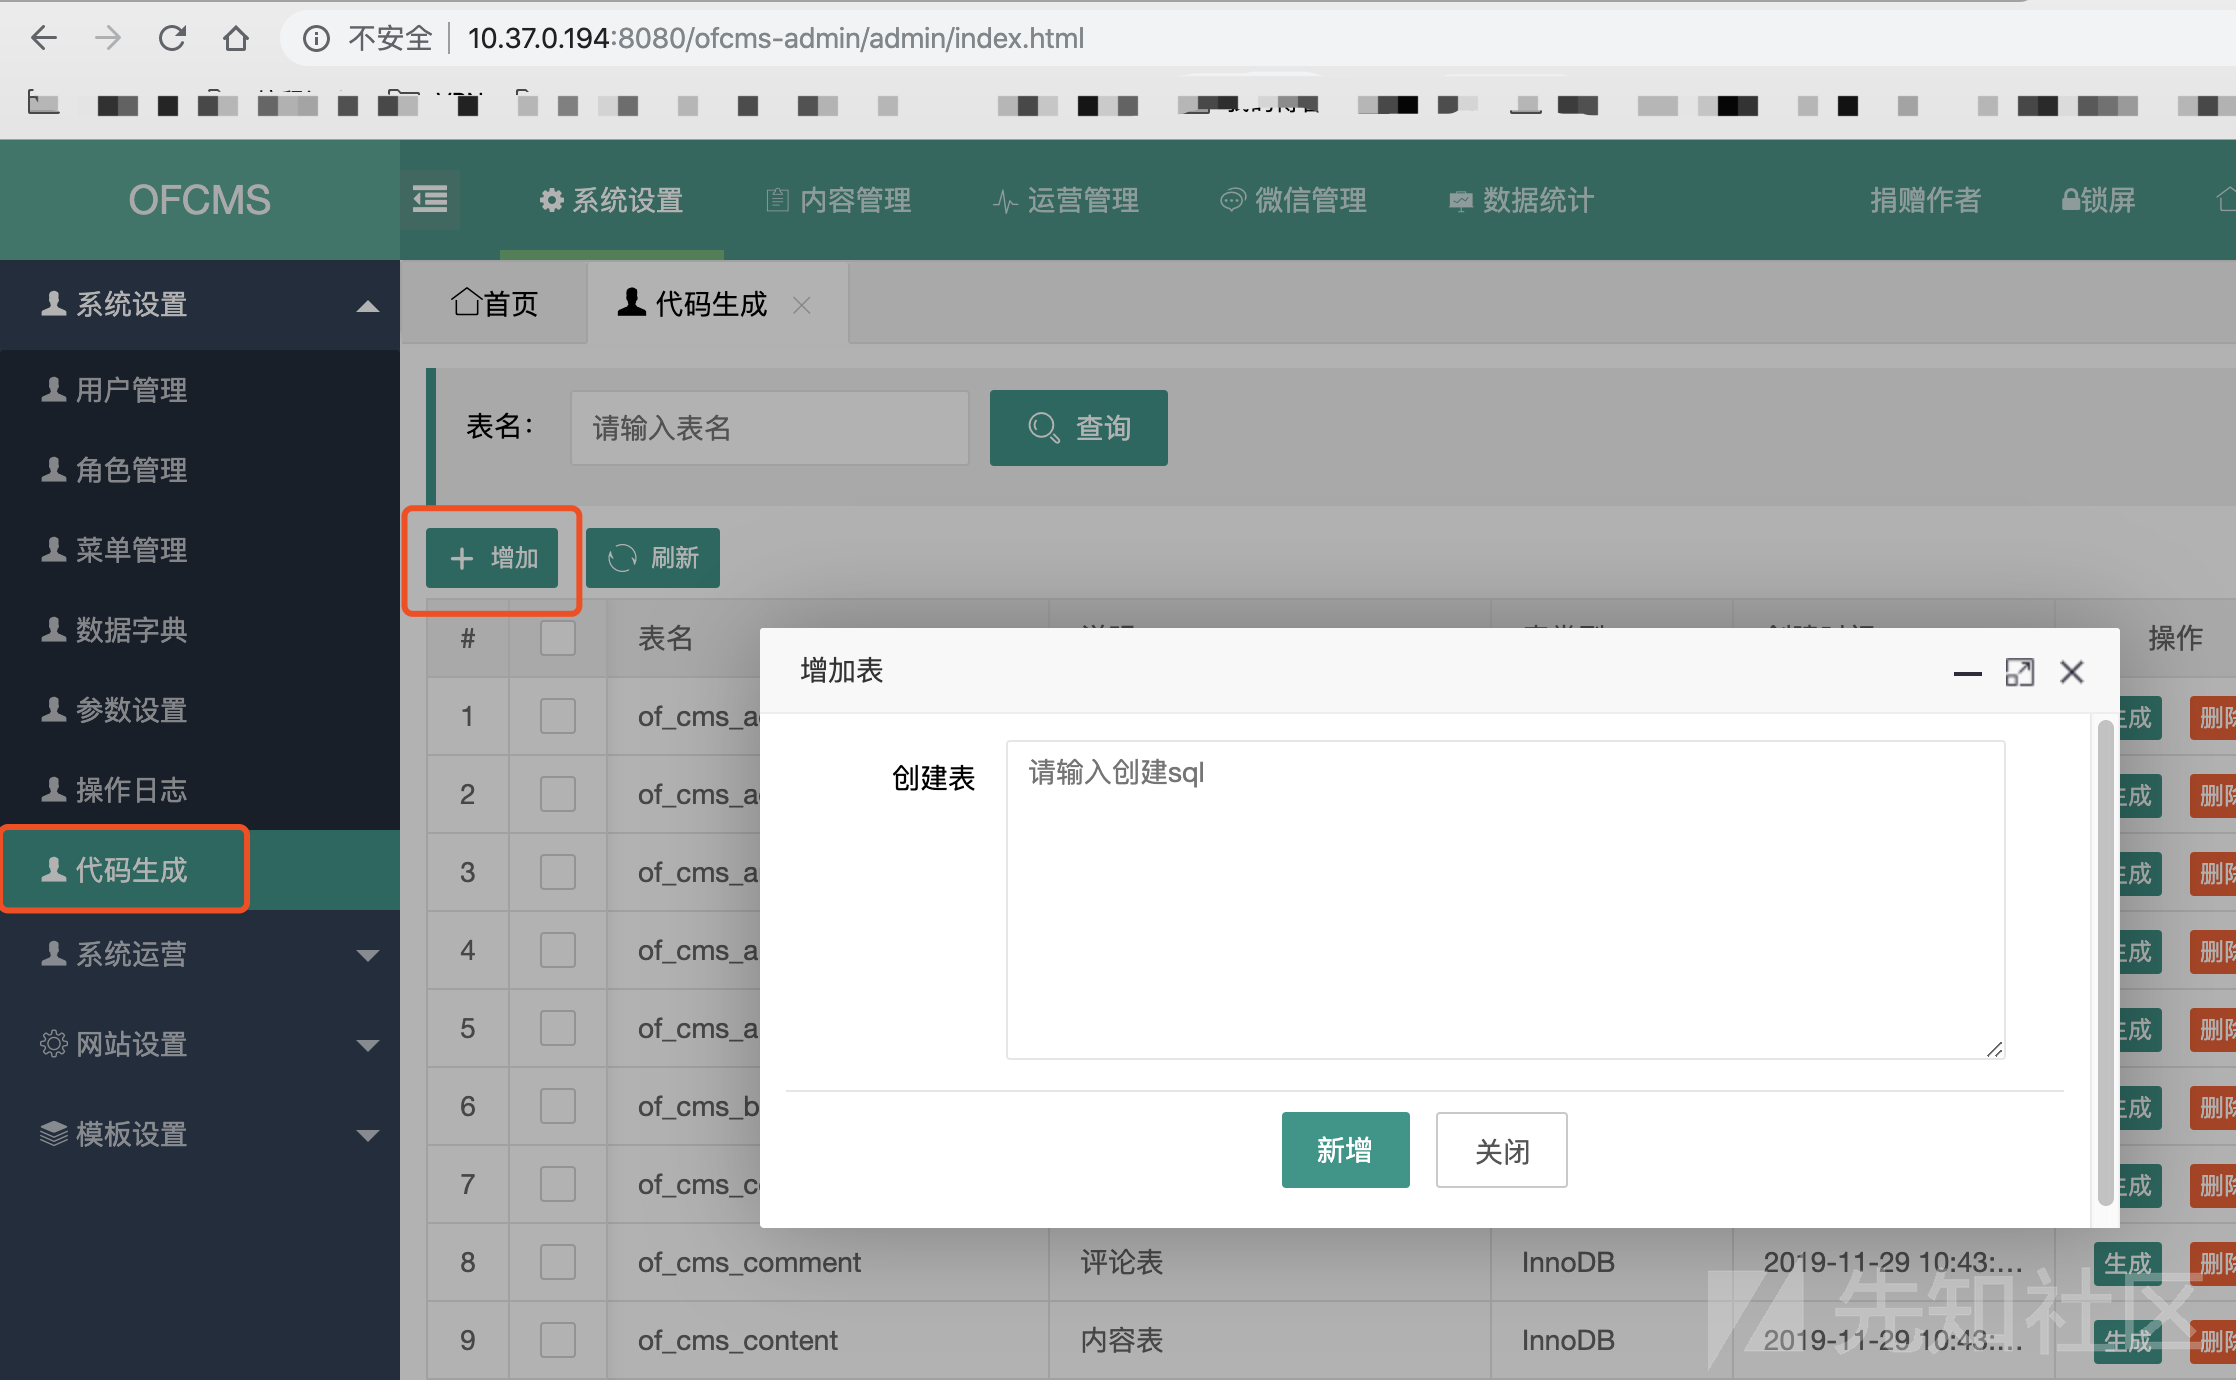Check the checkbox for of_cms_comment row
Viewport: 2236px width, 1380px height.
558,1262
